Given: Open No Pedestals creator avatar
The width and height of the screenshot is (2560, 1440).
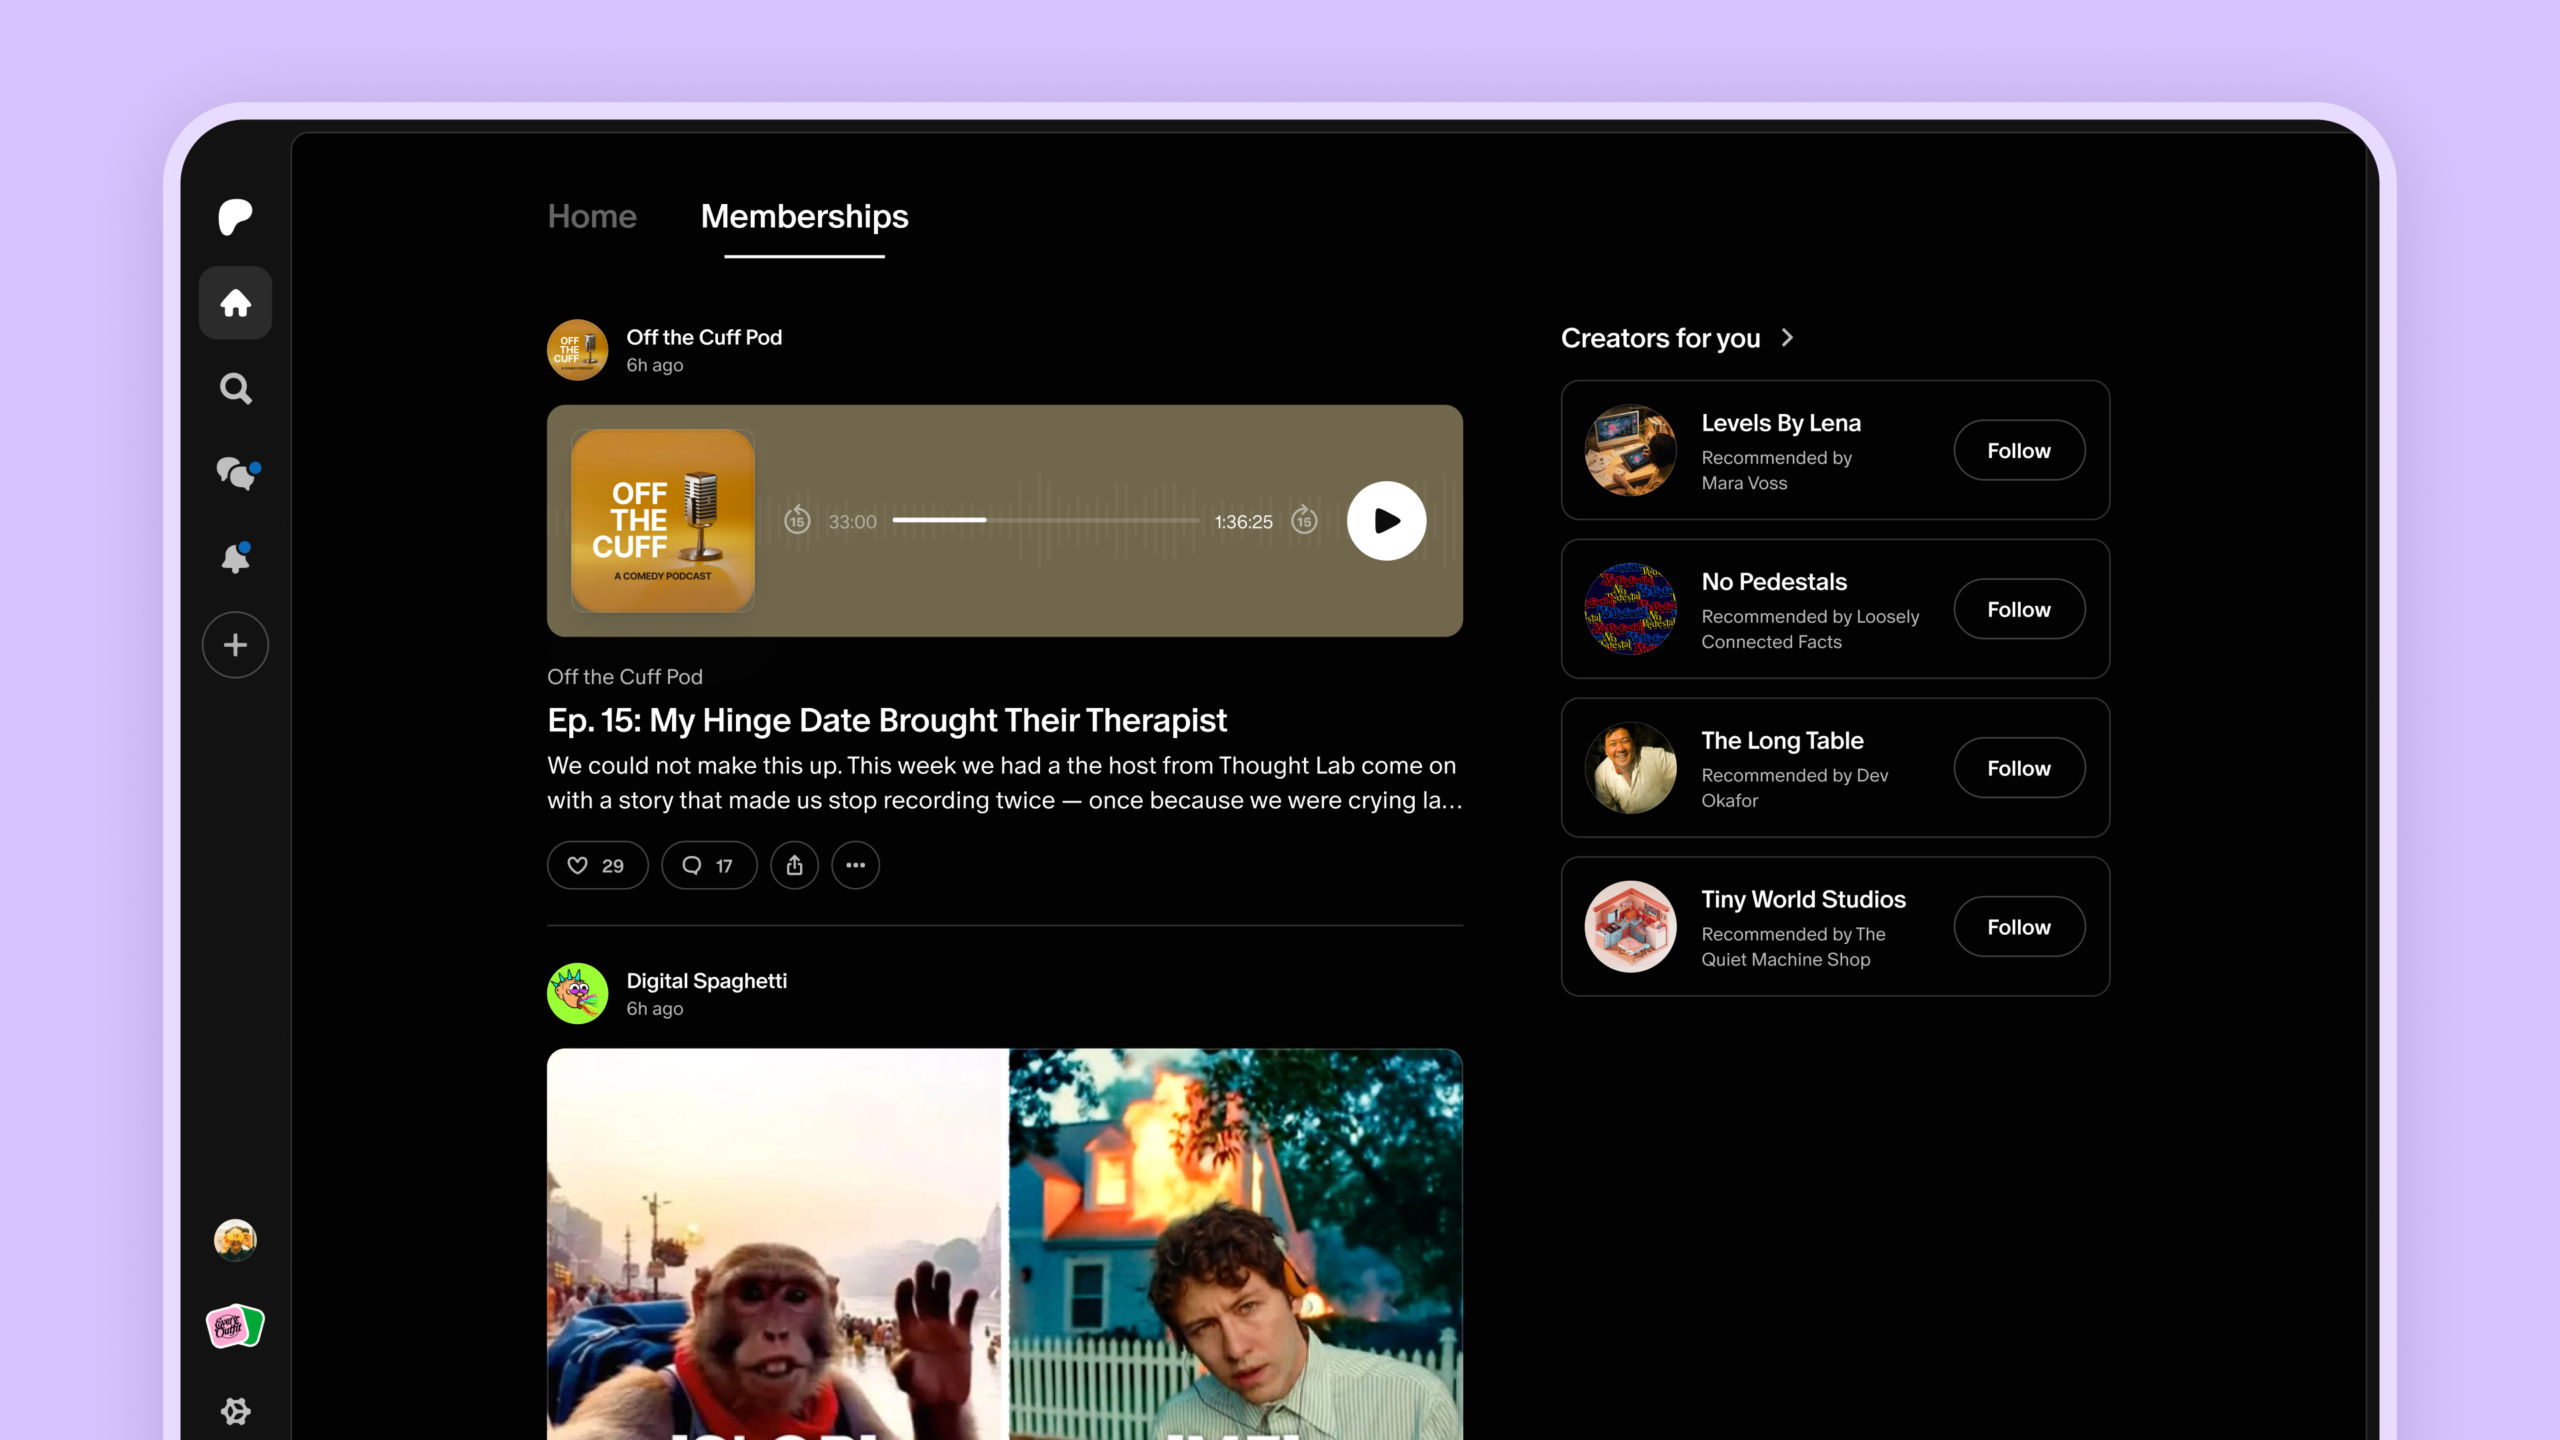Looking at the screenshot, I should click(x=1630, y=609).
